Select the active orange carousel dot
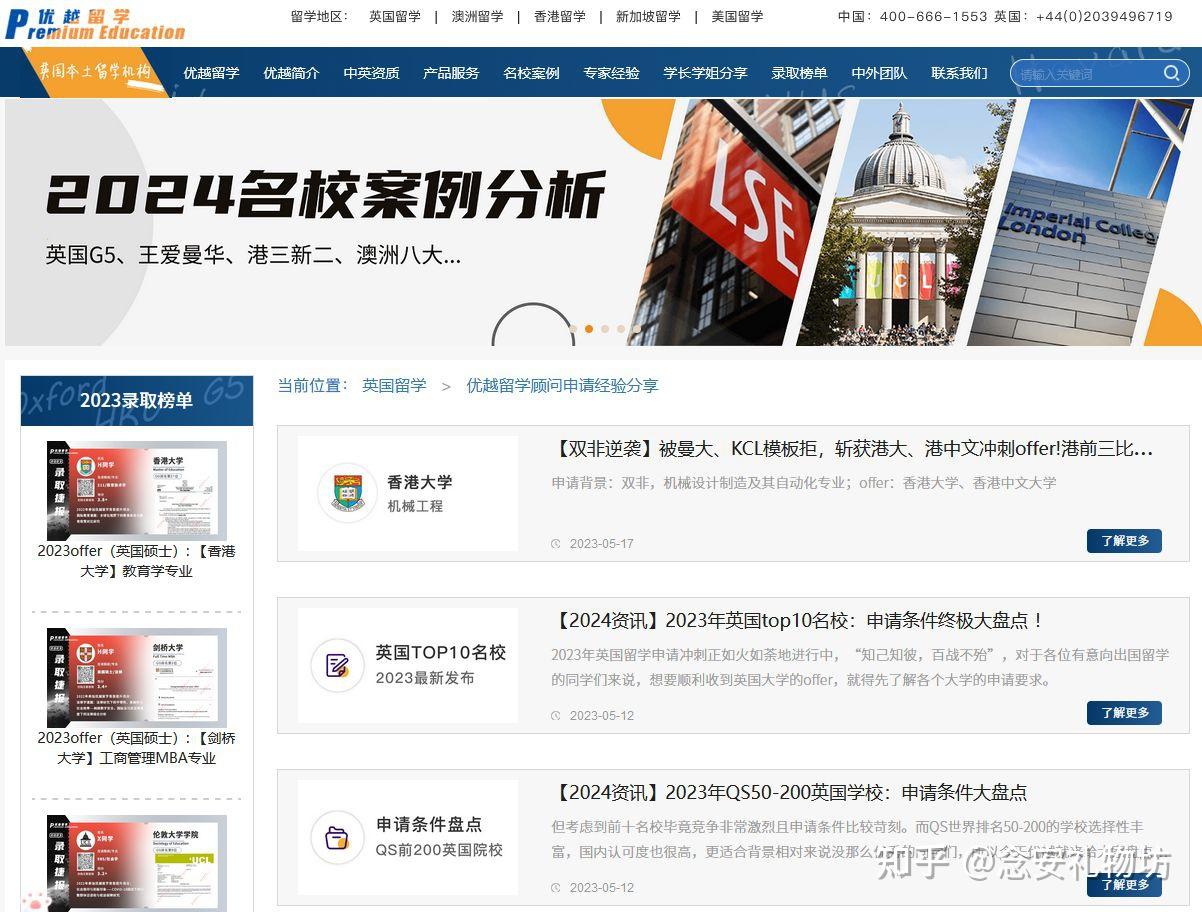This screenshot has width=1202, height=912. point(589,328)
